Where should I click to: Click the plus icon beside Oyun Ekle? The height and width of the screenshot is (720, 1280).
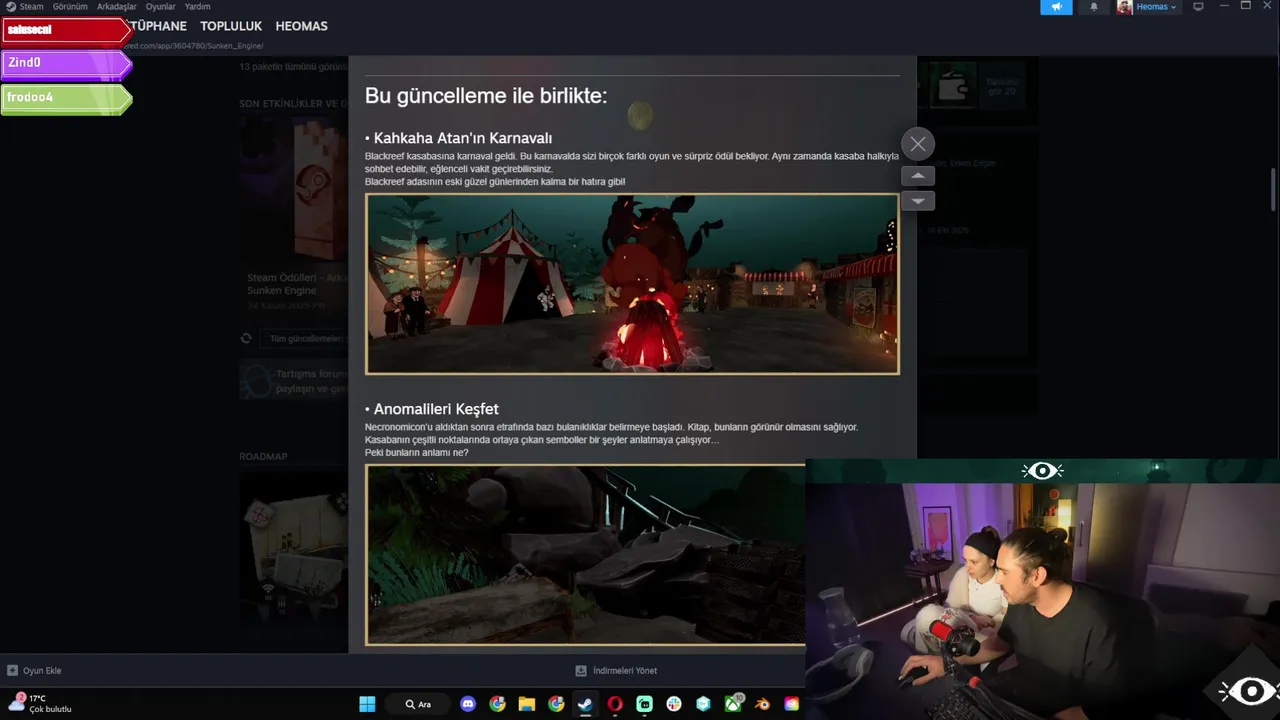click(x=12, y=671)
